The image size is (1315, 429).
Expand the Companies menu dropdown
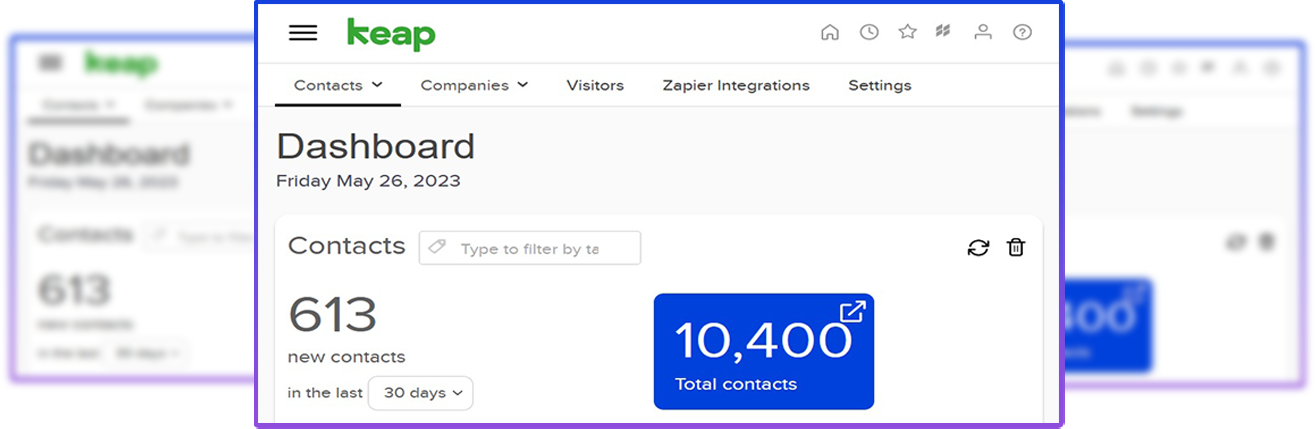[x=474, y=85]
